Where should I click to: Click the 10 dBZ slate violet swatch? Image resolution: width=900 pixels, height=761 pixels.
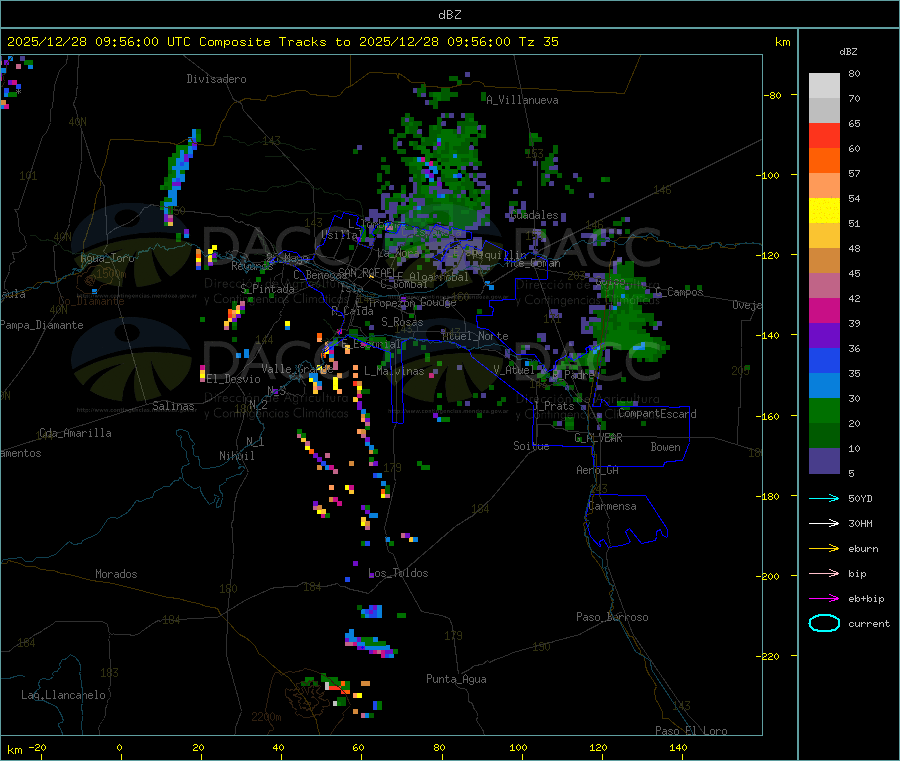pyautogui.click(x=824, y=461)
